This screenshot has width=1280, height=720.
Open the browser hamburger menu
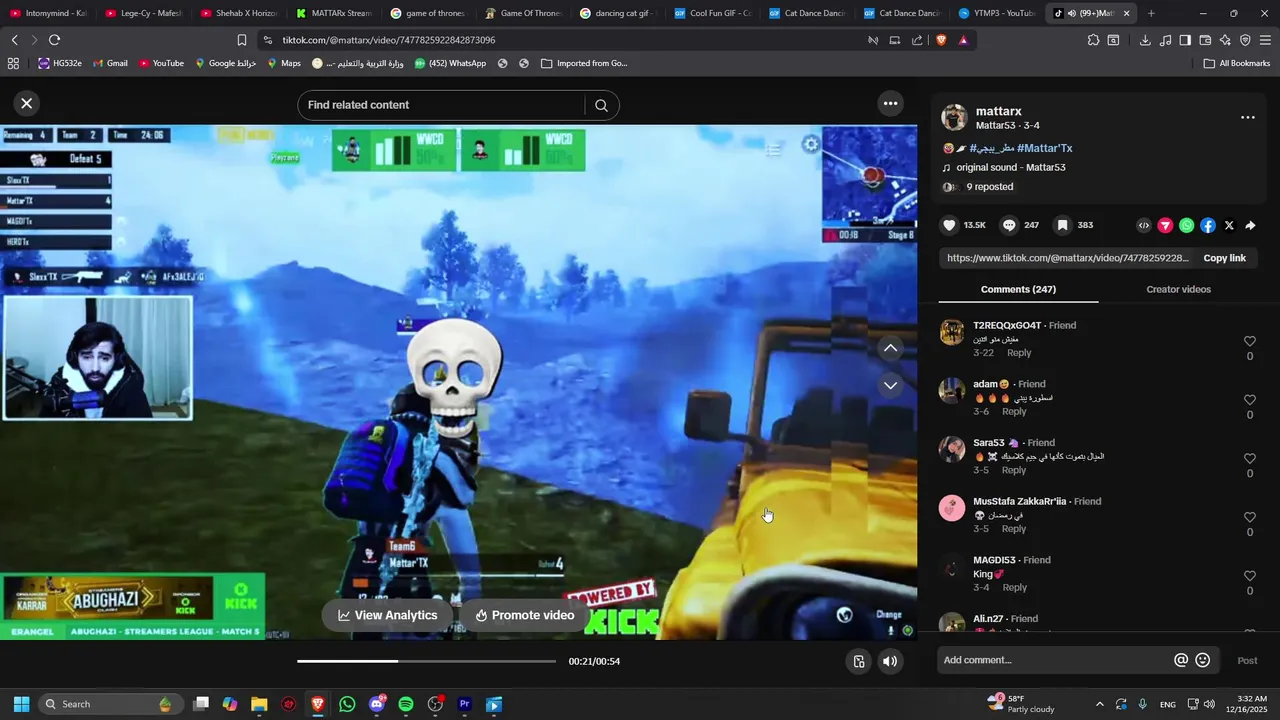click(x=1265, y=40)
